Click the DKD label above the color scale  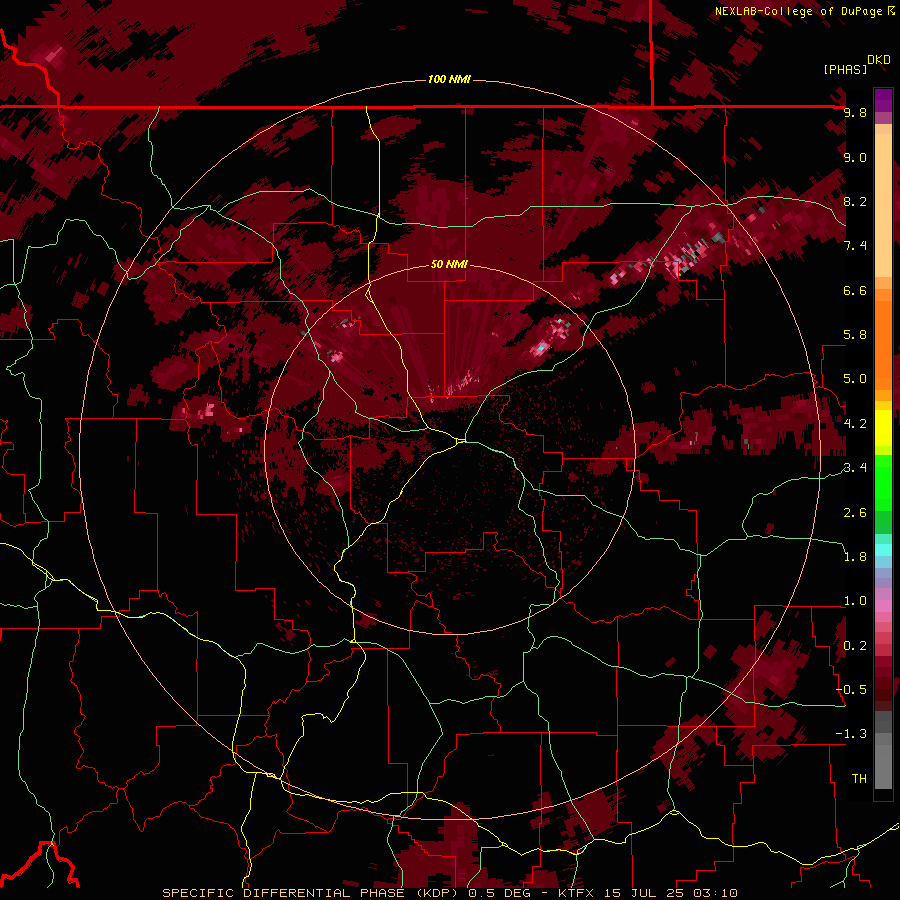[x=879, y=60]
